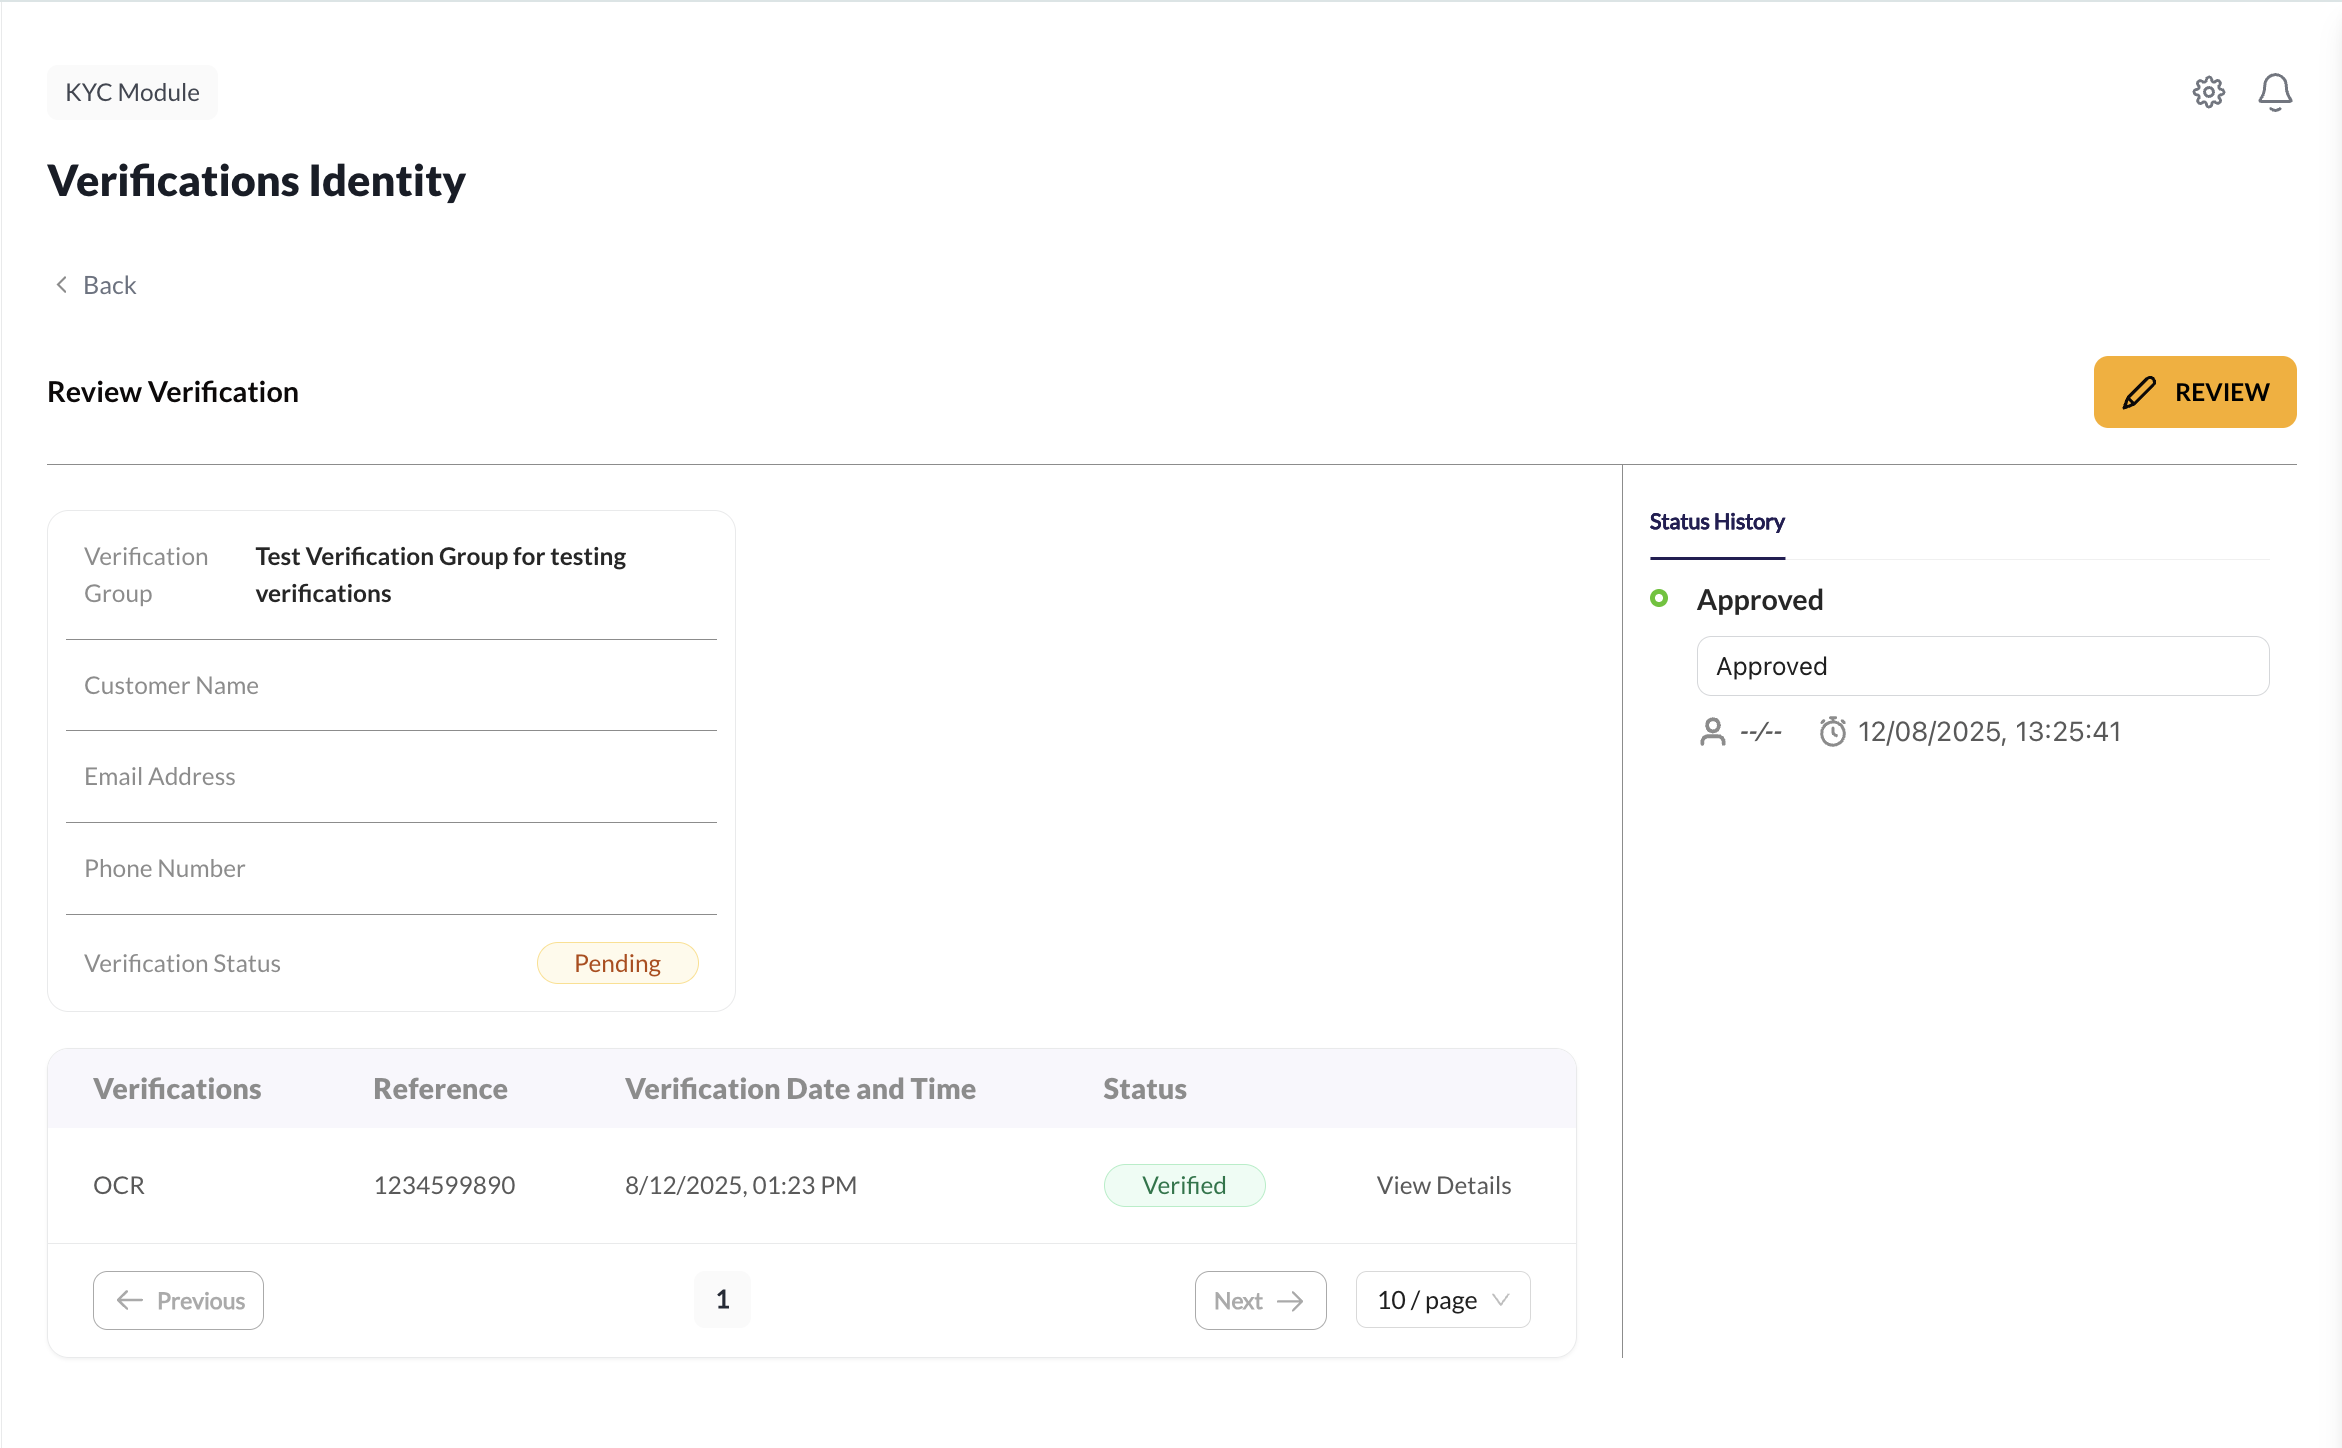Click the clock icon beside the approval timestamp
The width and height of the screenshot is (2342, 1448).
1832,731
